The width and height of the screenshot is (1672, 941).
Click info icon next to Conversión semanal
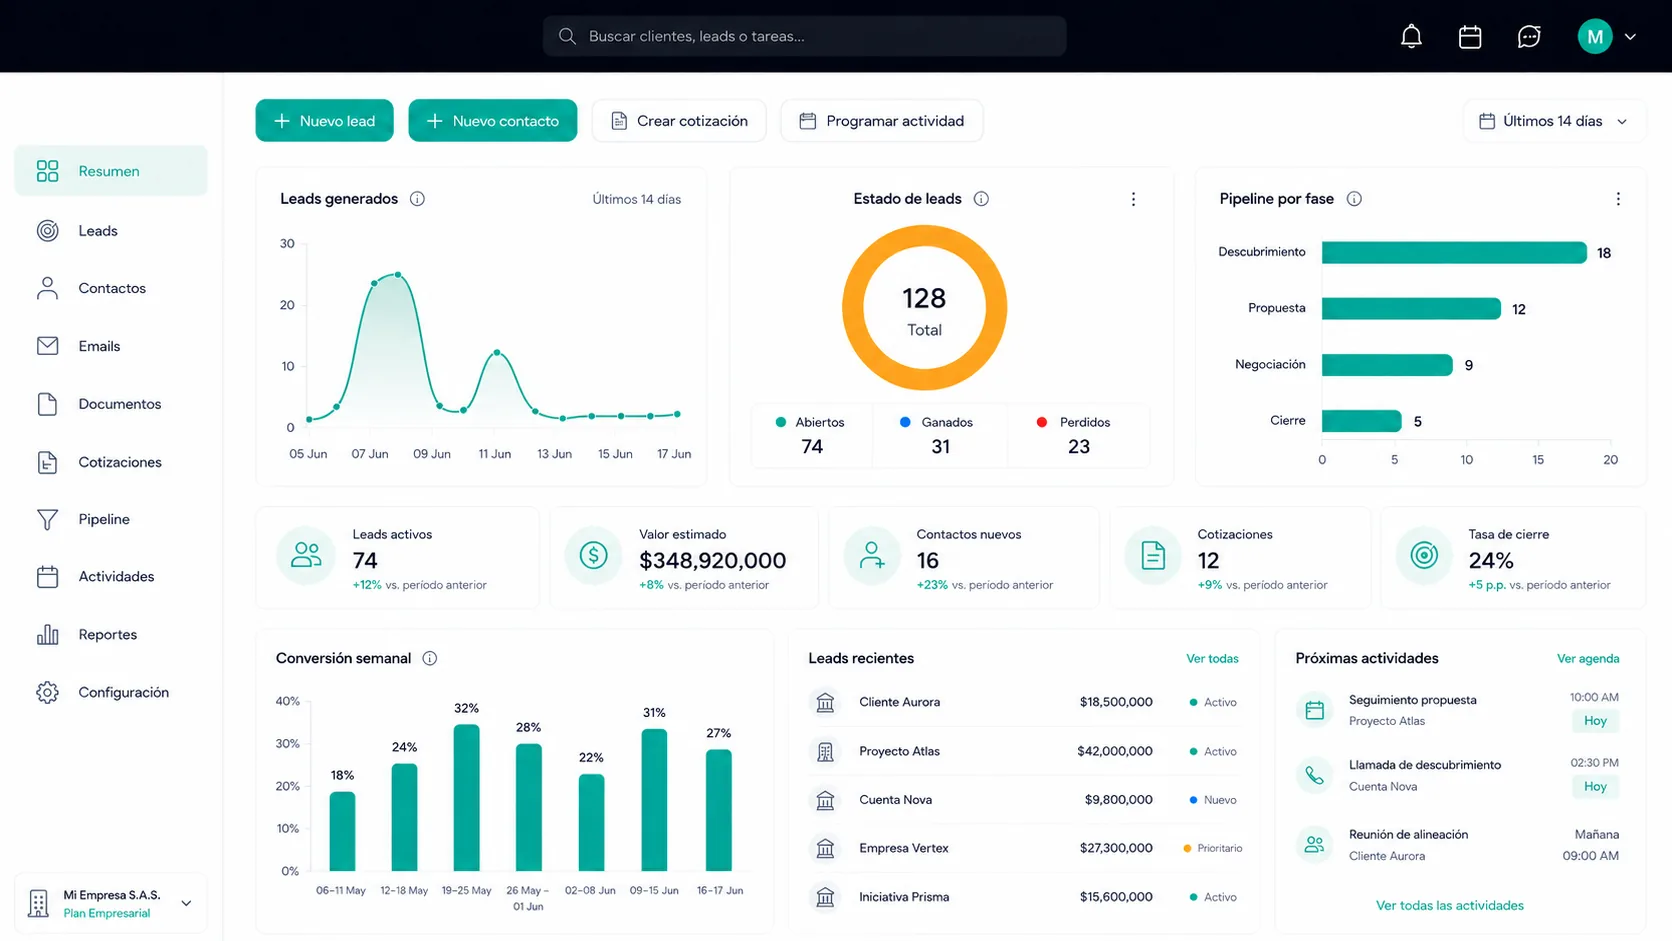point(430,658)
